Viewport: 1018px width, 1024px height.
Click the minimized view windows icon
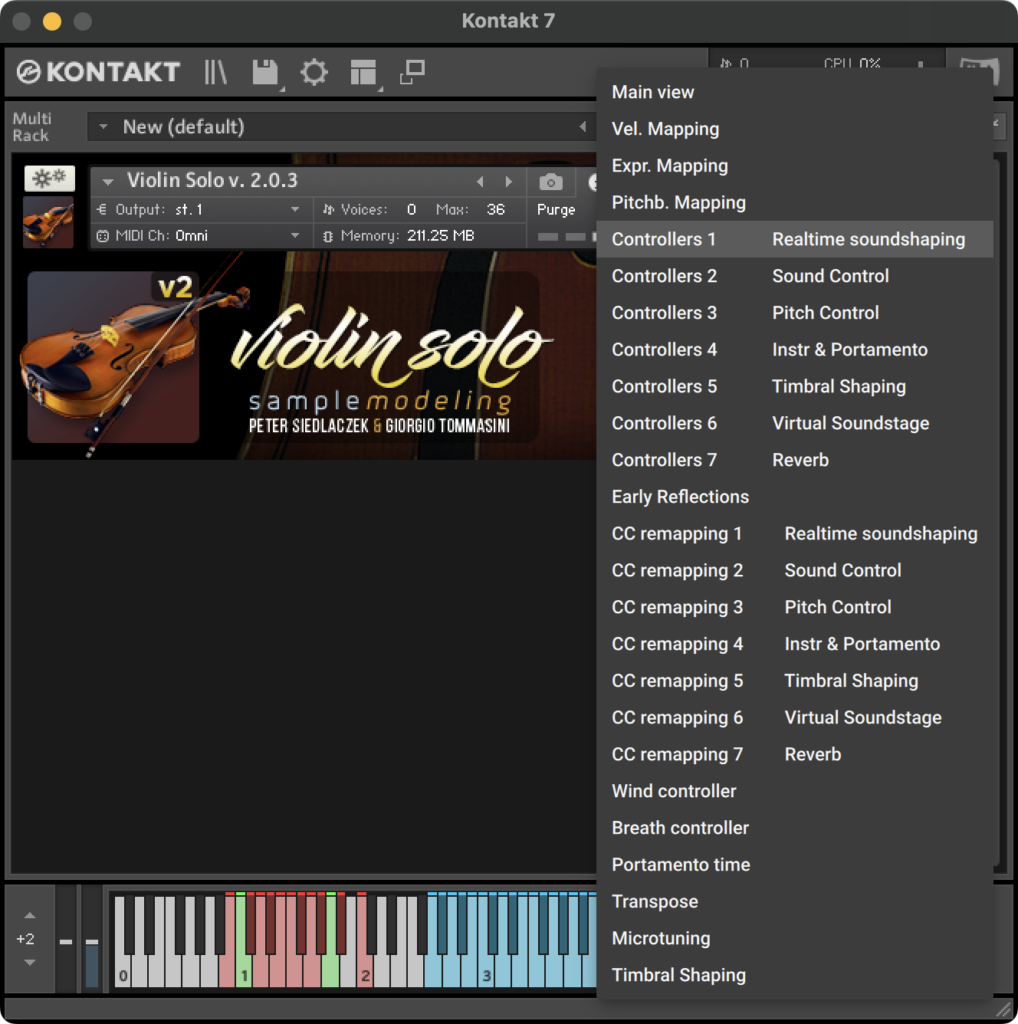[x=412, y=72]
